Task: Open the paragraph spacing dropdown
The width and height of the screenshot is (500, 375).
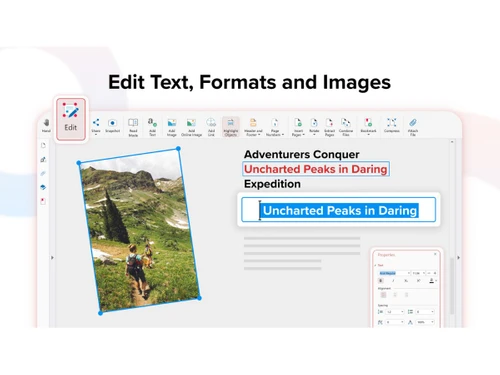Action: pos(425,312)
